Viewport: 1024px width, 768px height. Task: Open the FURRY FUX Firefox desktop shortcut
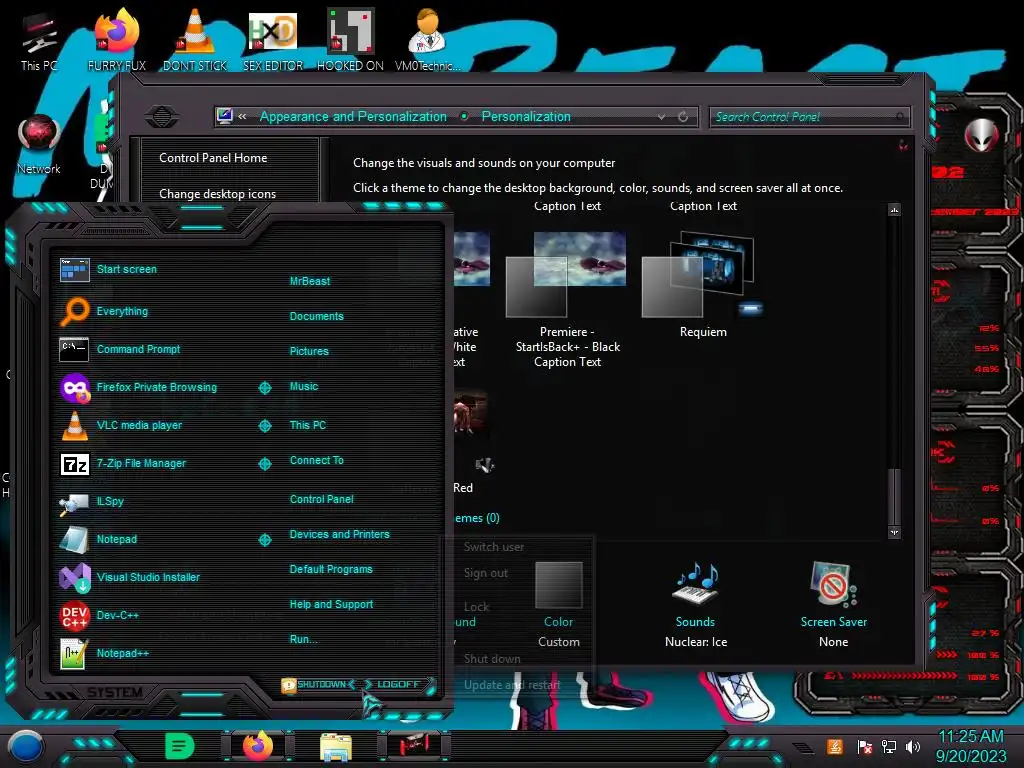[117, 40]
